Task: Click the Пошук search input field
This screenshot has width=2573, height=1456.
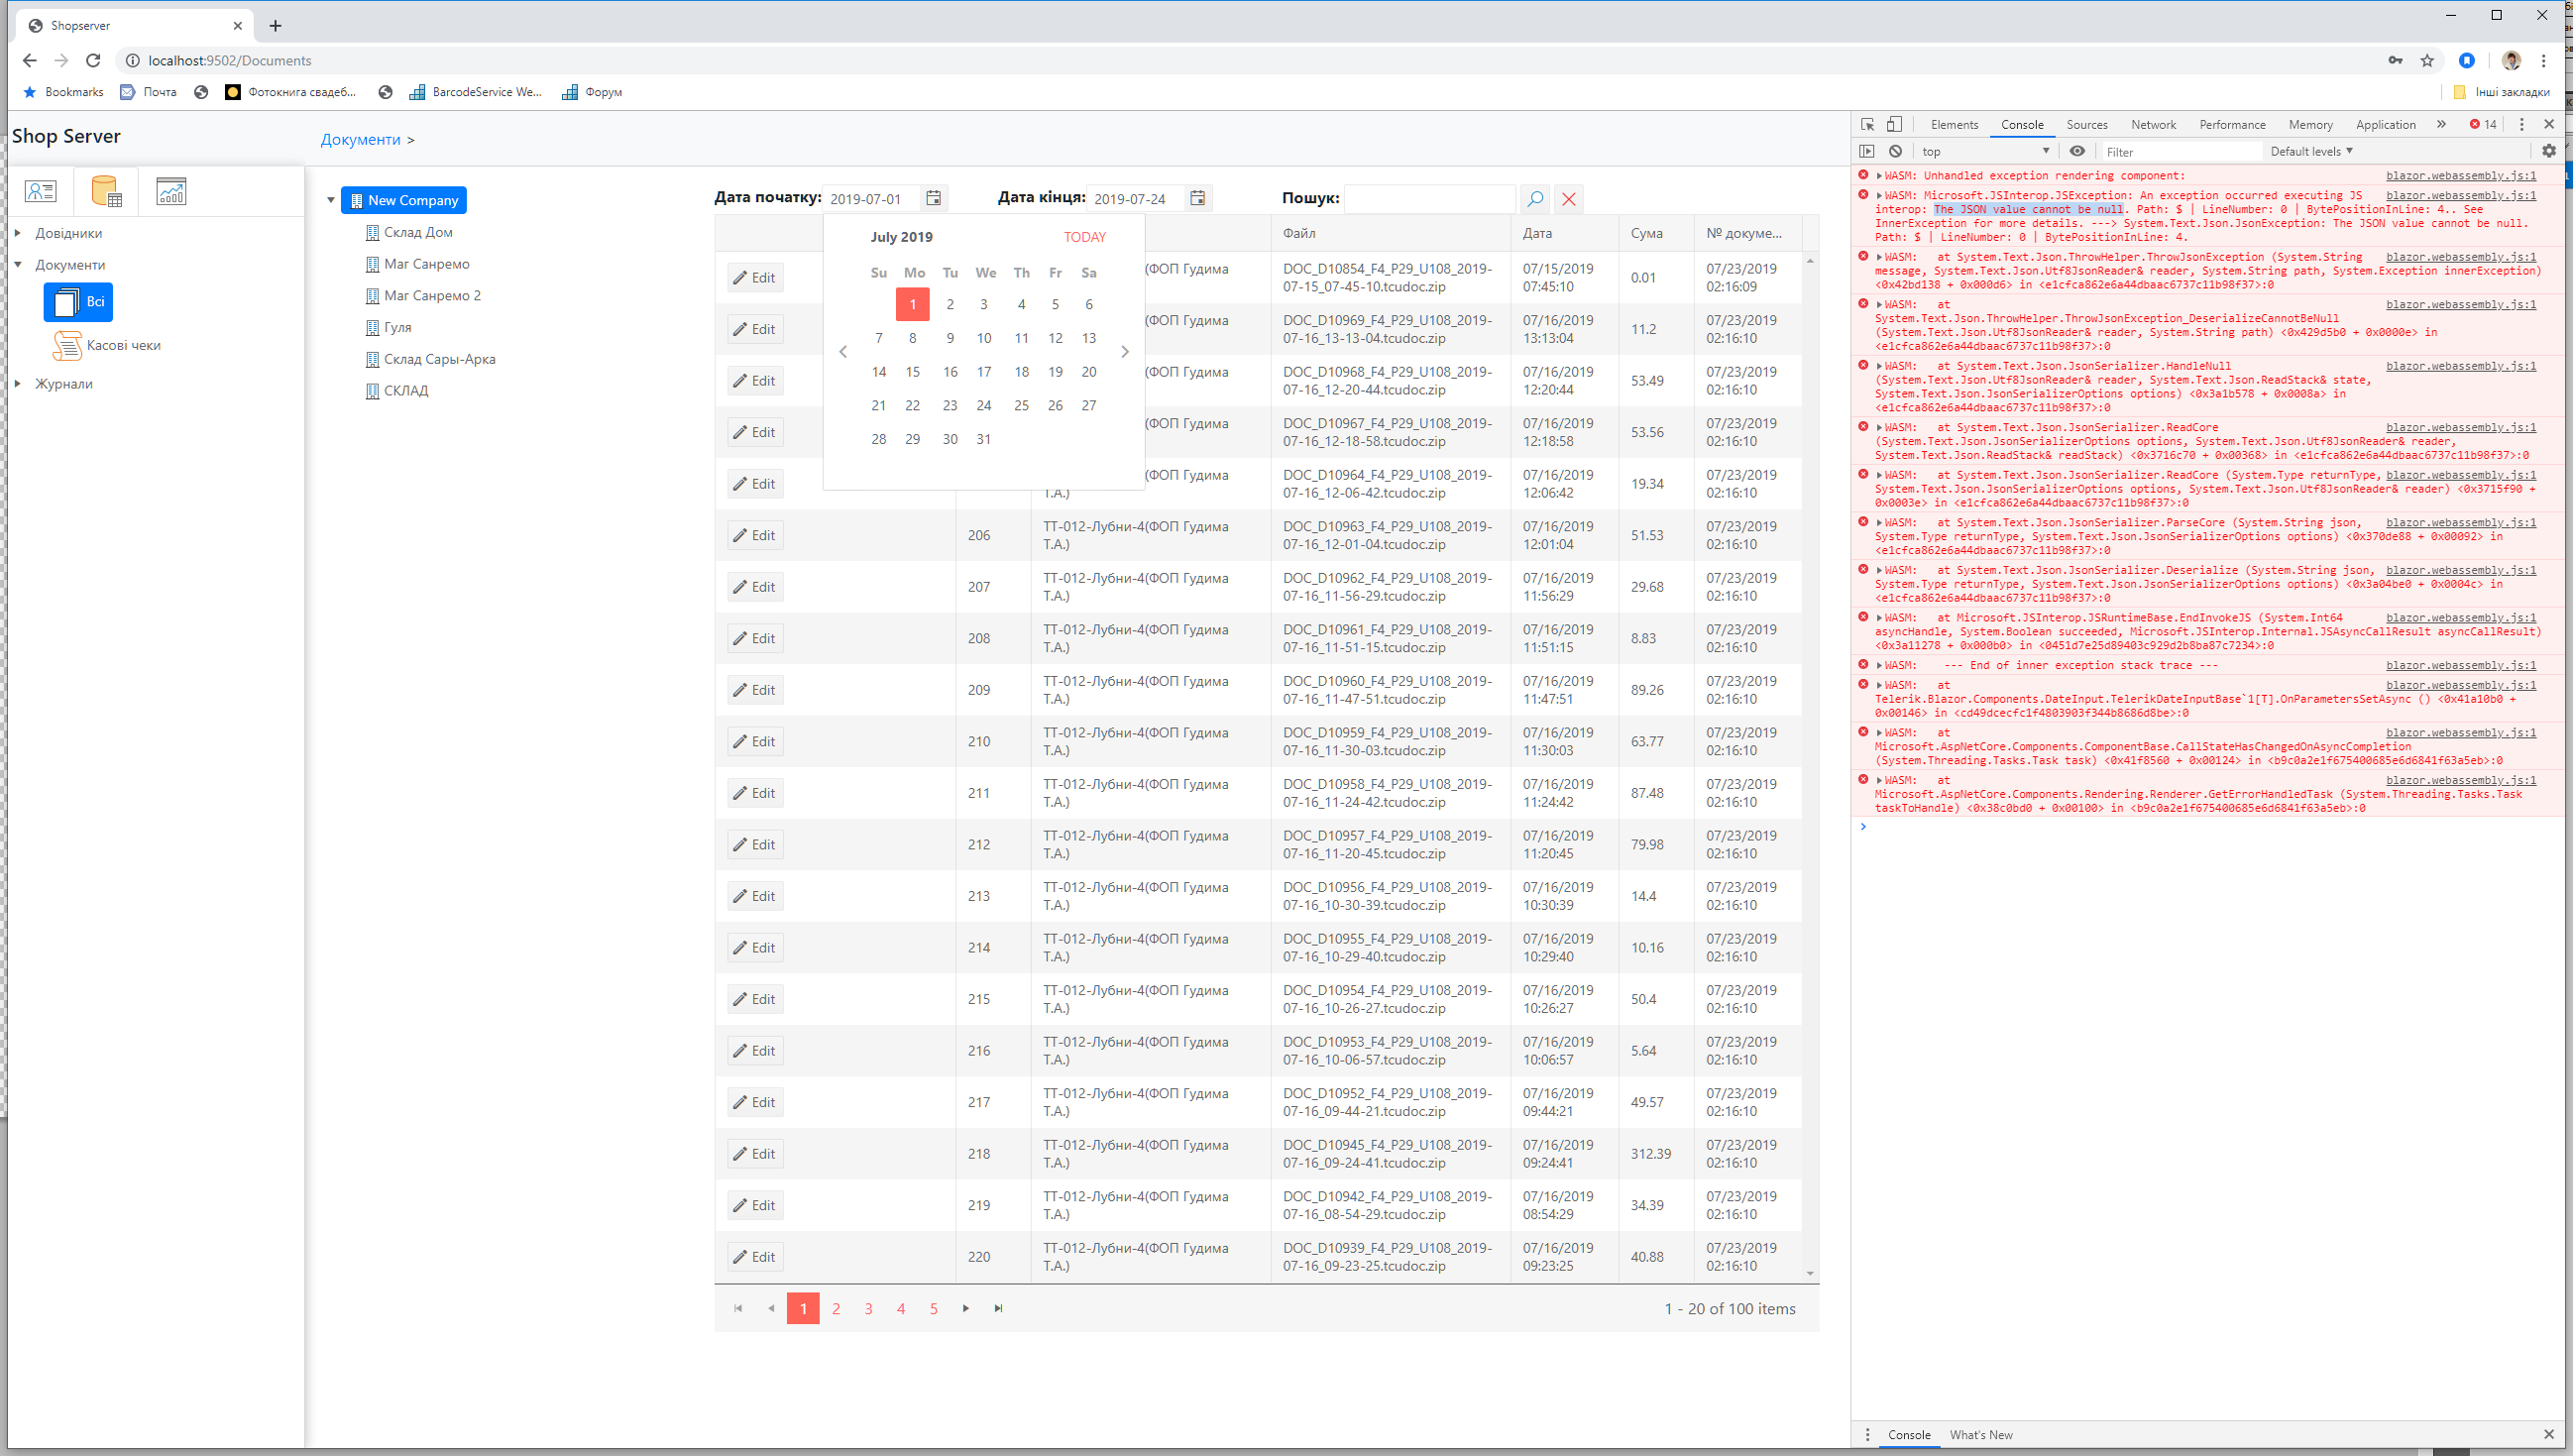Action: click(1429, 198)
